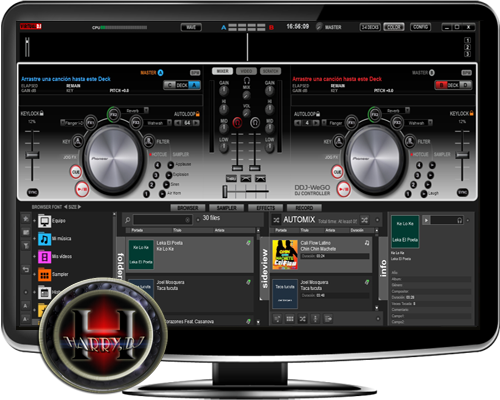Play preview in the info panel
Image resolution: width=500 pixels, height=400 pixels.
click(x=426, y=220)
